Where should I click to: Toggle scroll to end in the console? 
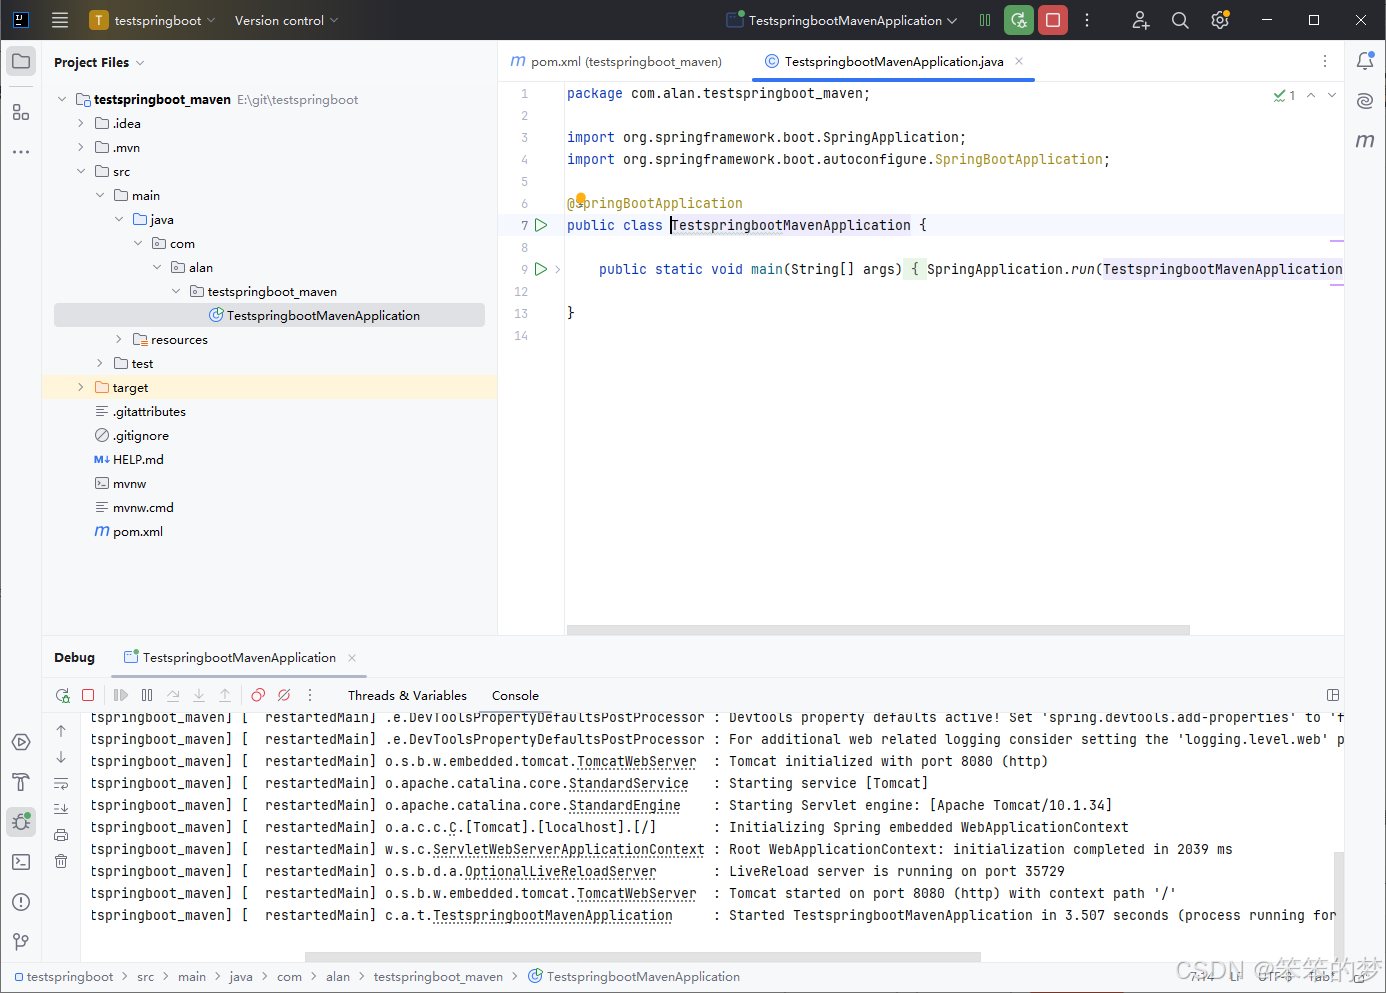click(x=60, y=808)
